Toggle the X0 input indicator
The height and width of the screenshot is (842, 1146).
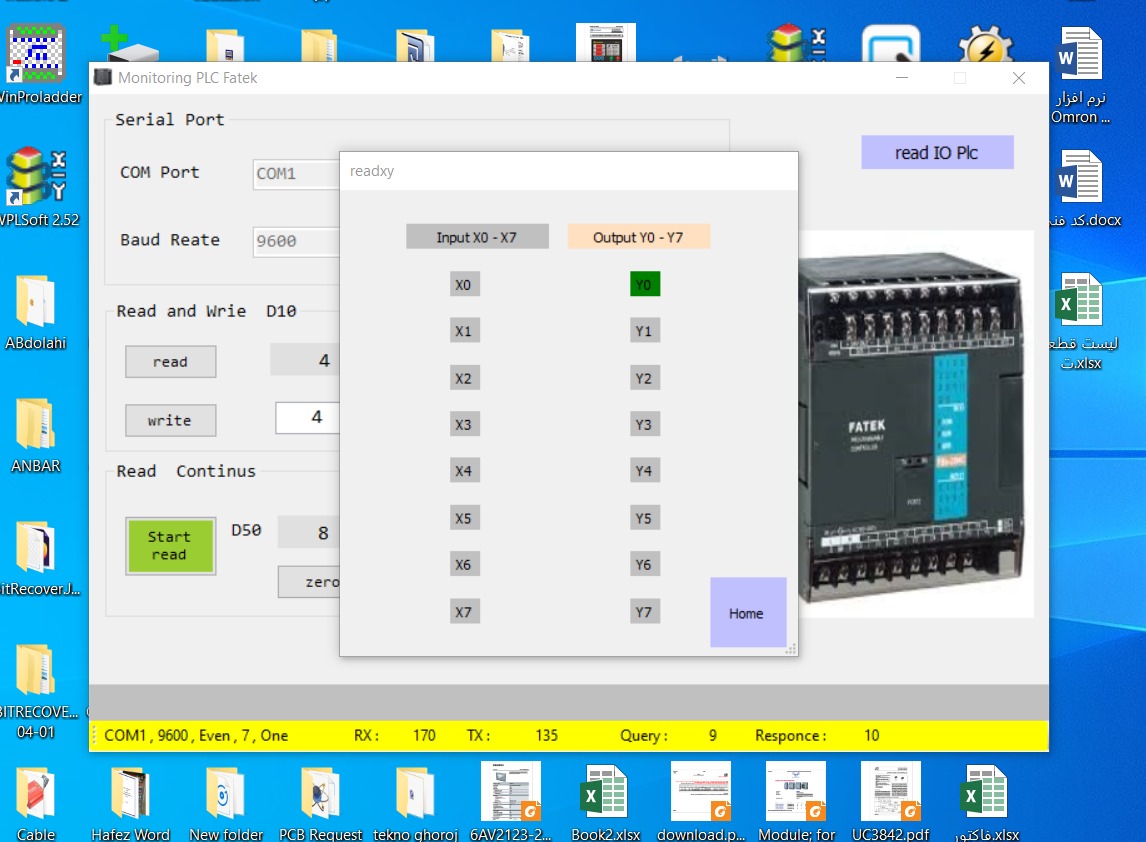[464, 285]
